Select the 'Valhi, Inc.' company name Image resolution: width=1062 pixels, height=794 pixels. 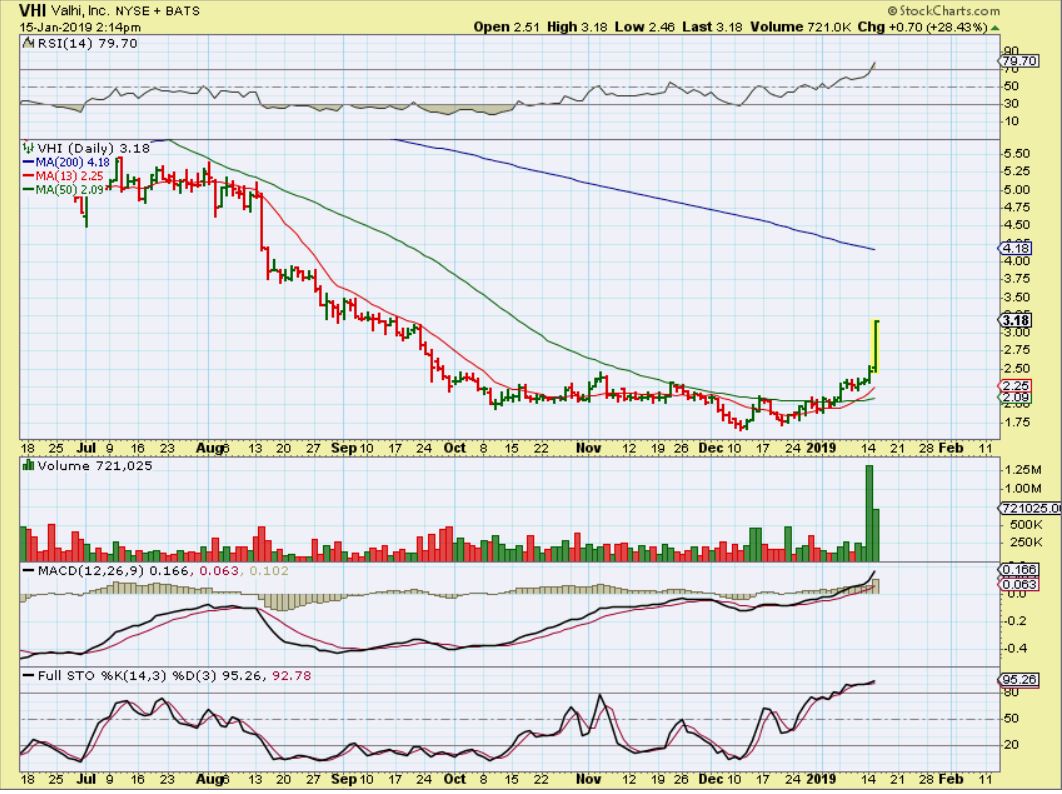[80, 12]
